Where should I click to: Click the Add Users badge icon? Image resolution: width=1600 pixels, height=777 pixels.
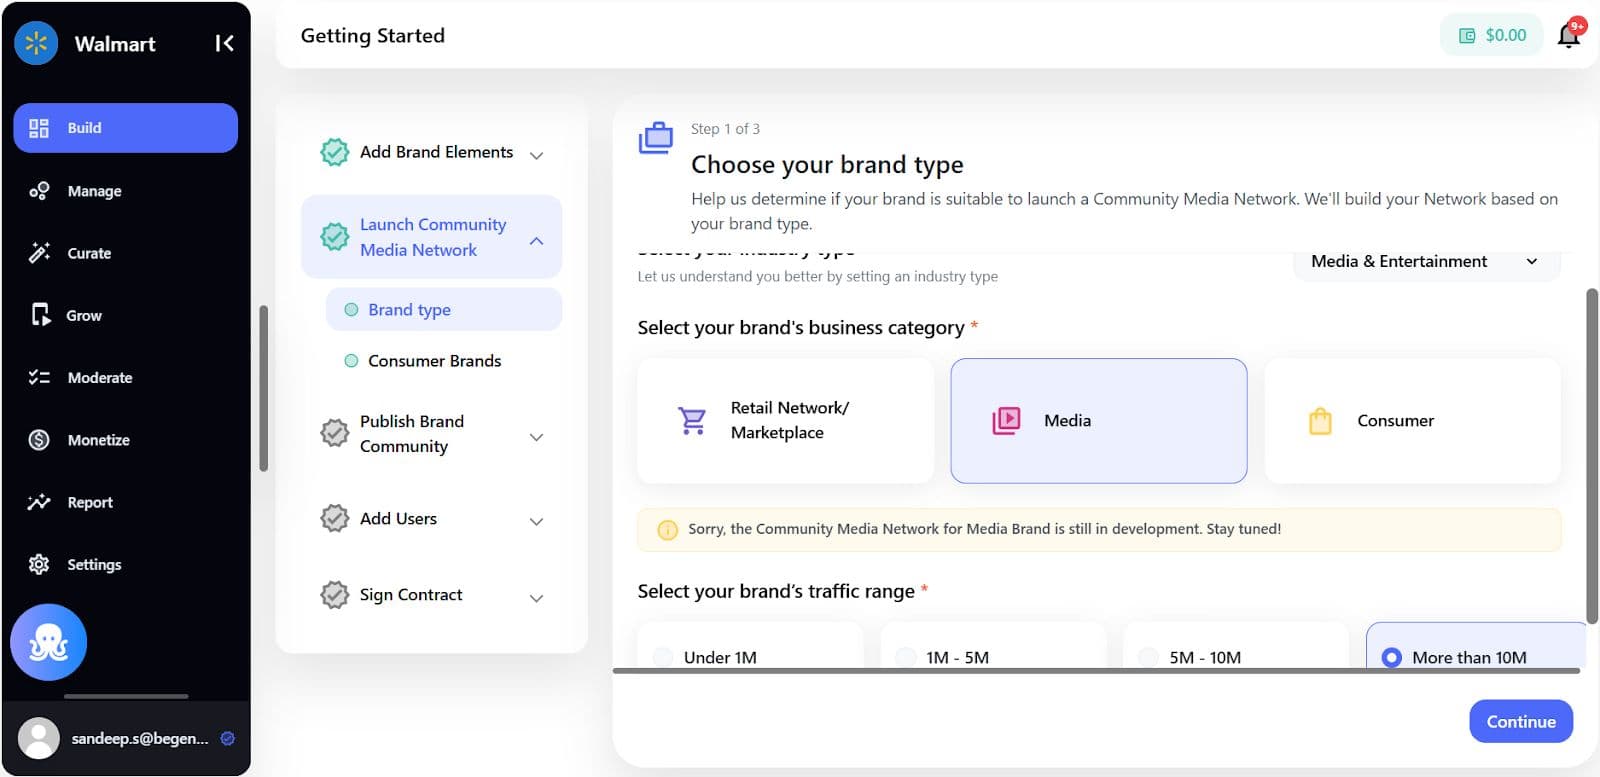pyautogui.click(x=334, y=518)
